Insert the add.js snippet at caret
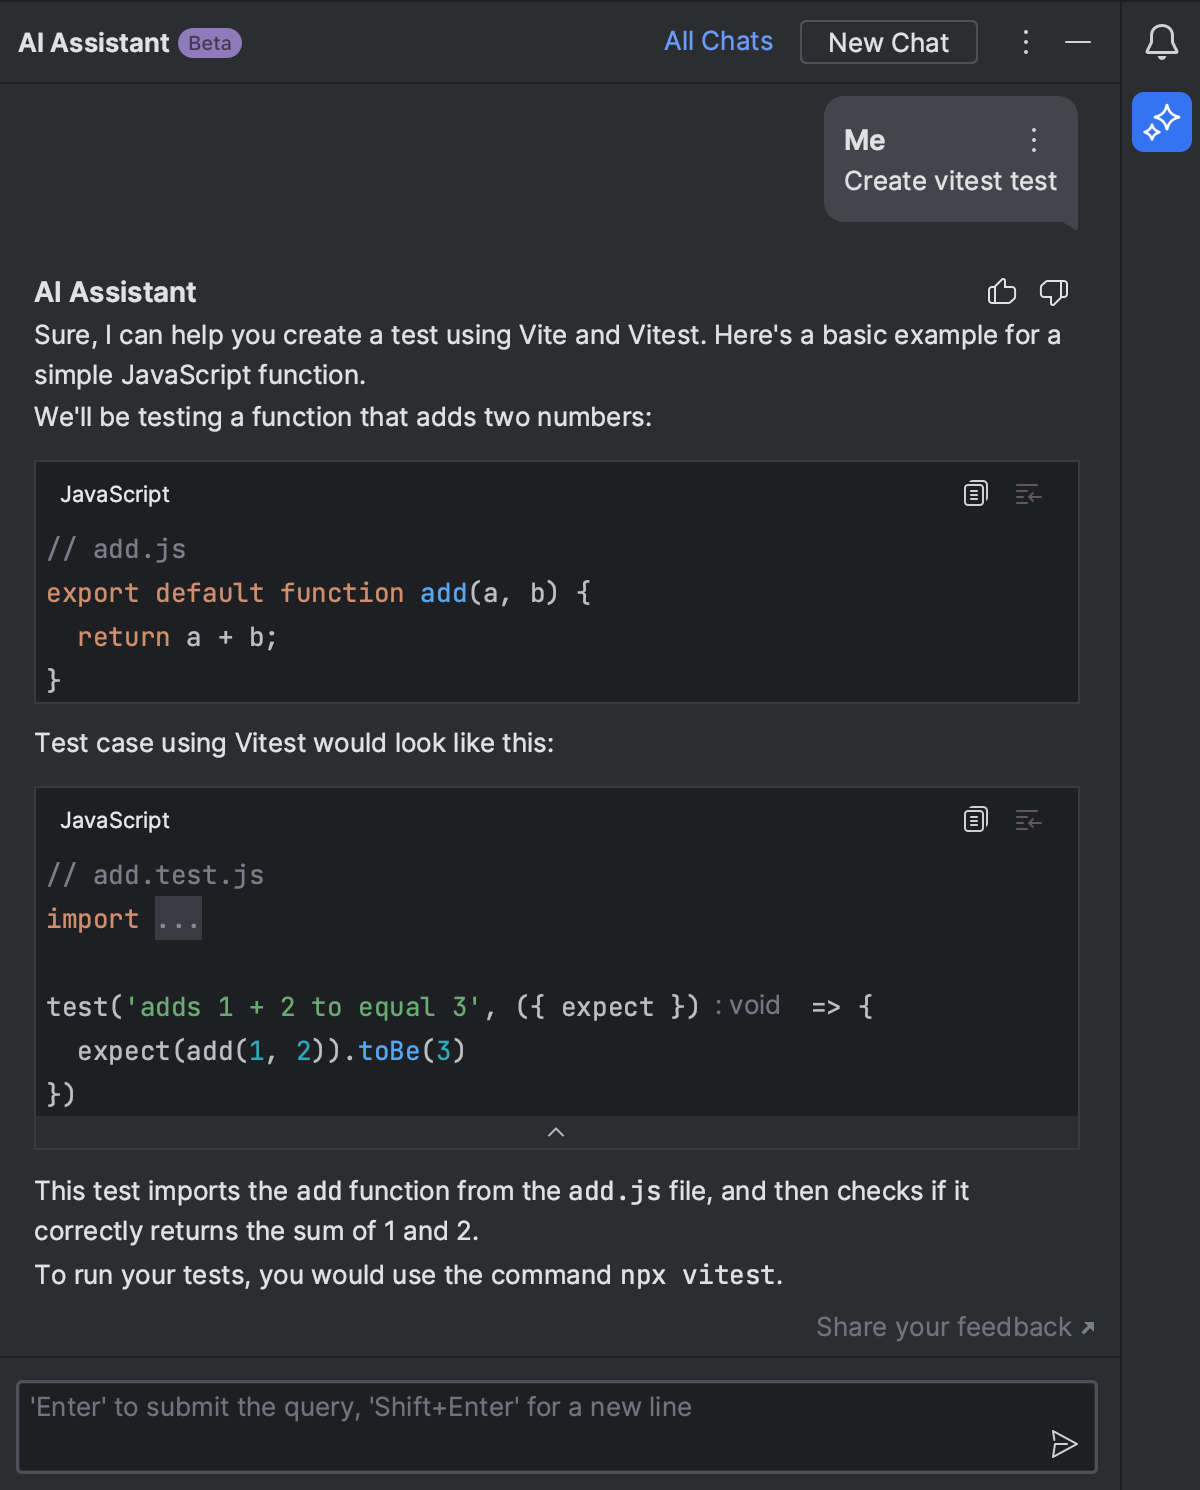The height and width of the screenshot is (1490, 1200). click(1028, 493)
